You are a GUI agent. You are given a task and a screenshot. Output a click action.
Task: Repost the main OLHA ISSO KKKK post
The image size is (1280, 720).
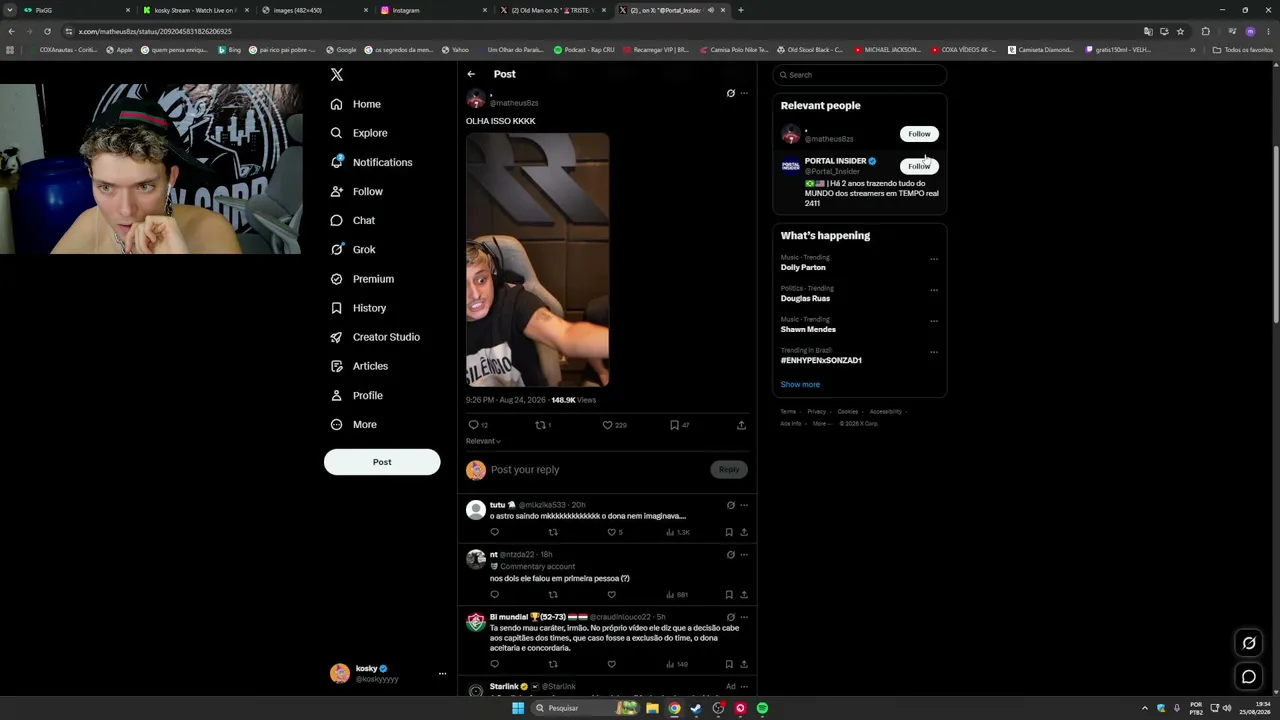point(540,425)
